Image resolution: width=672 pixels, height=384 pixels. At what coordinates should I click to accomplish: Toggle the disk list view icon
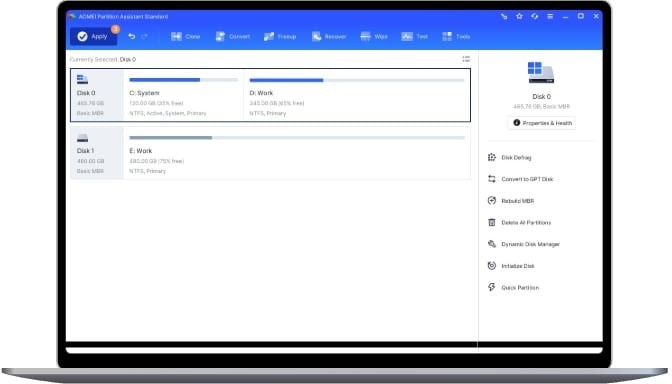[466, 59]
